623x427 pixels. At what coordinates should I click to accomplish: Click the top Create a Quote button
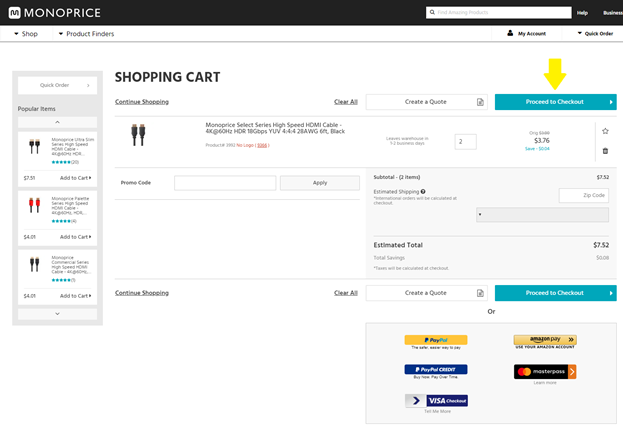pos(426,102)
